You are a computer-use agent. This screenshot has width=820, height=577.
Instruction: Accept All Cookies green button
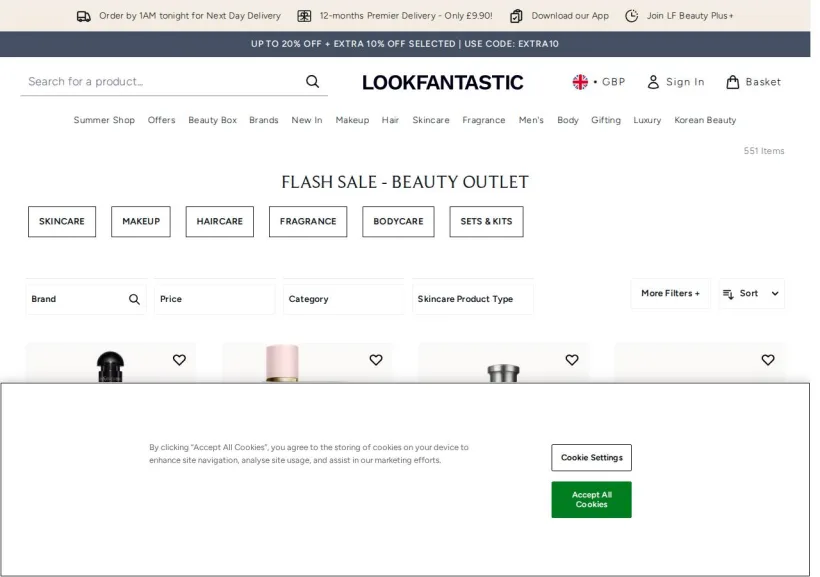tap(591, 500)
